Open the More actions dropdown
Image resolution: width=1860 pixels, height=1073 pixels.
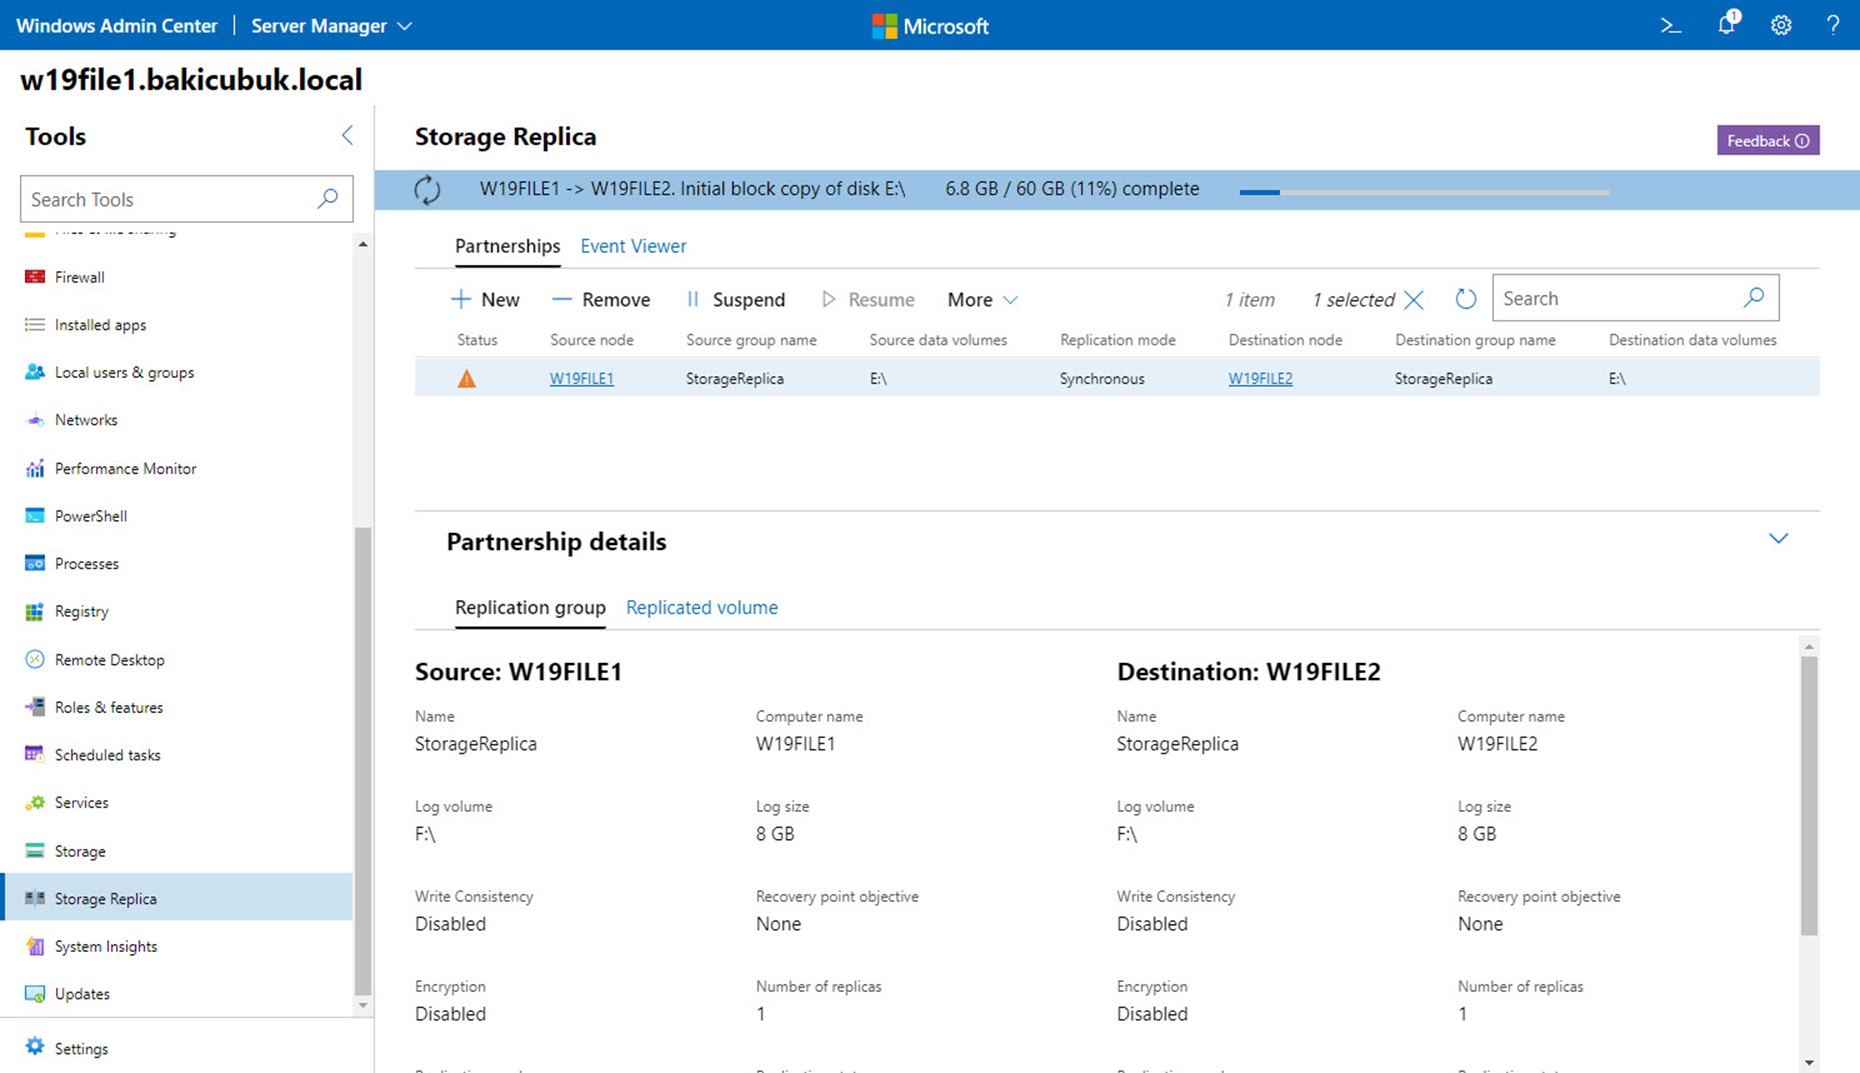[x=982, y=300]
